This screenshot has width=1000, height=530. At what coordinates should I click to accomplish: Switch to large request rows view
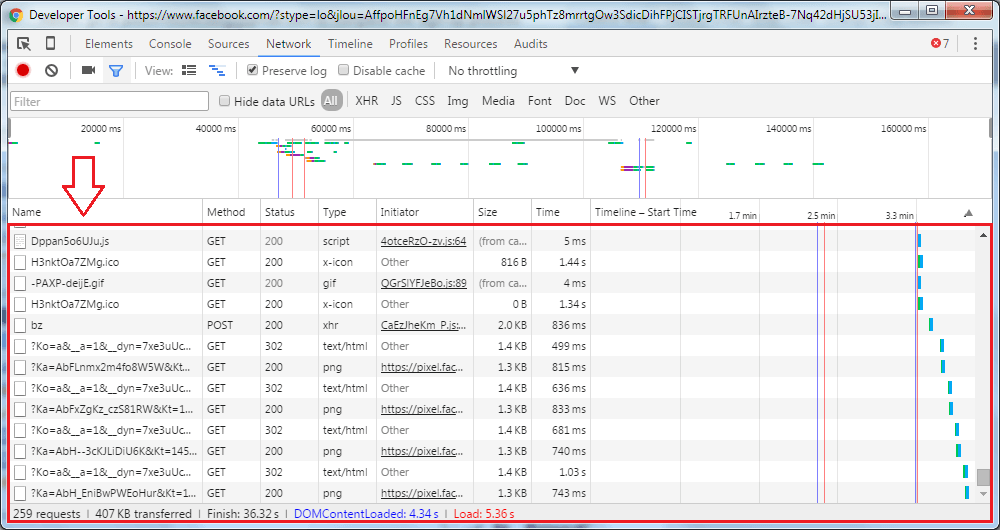pyautogui.click(x=189, y=71)
